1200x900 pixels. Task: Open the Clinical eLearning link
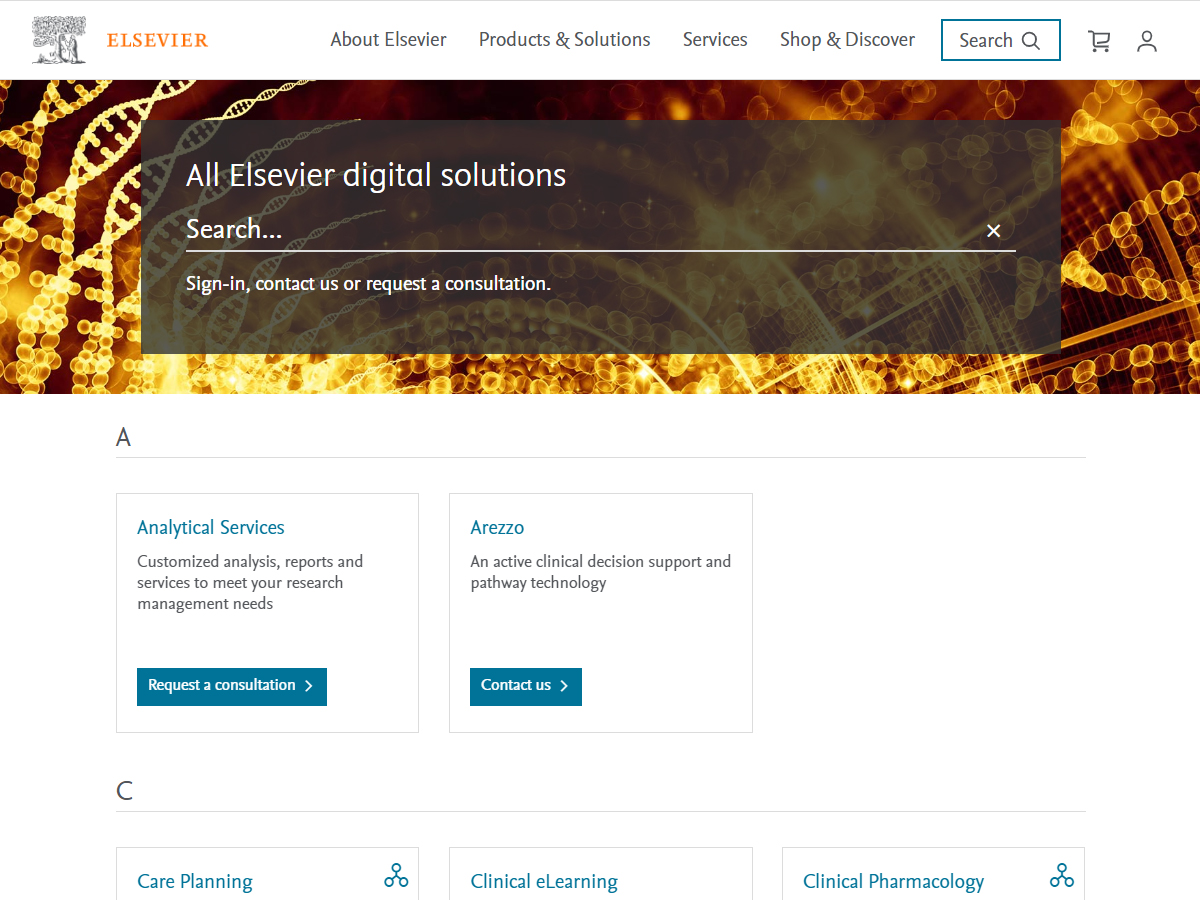(x=544, y=881)
